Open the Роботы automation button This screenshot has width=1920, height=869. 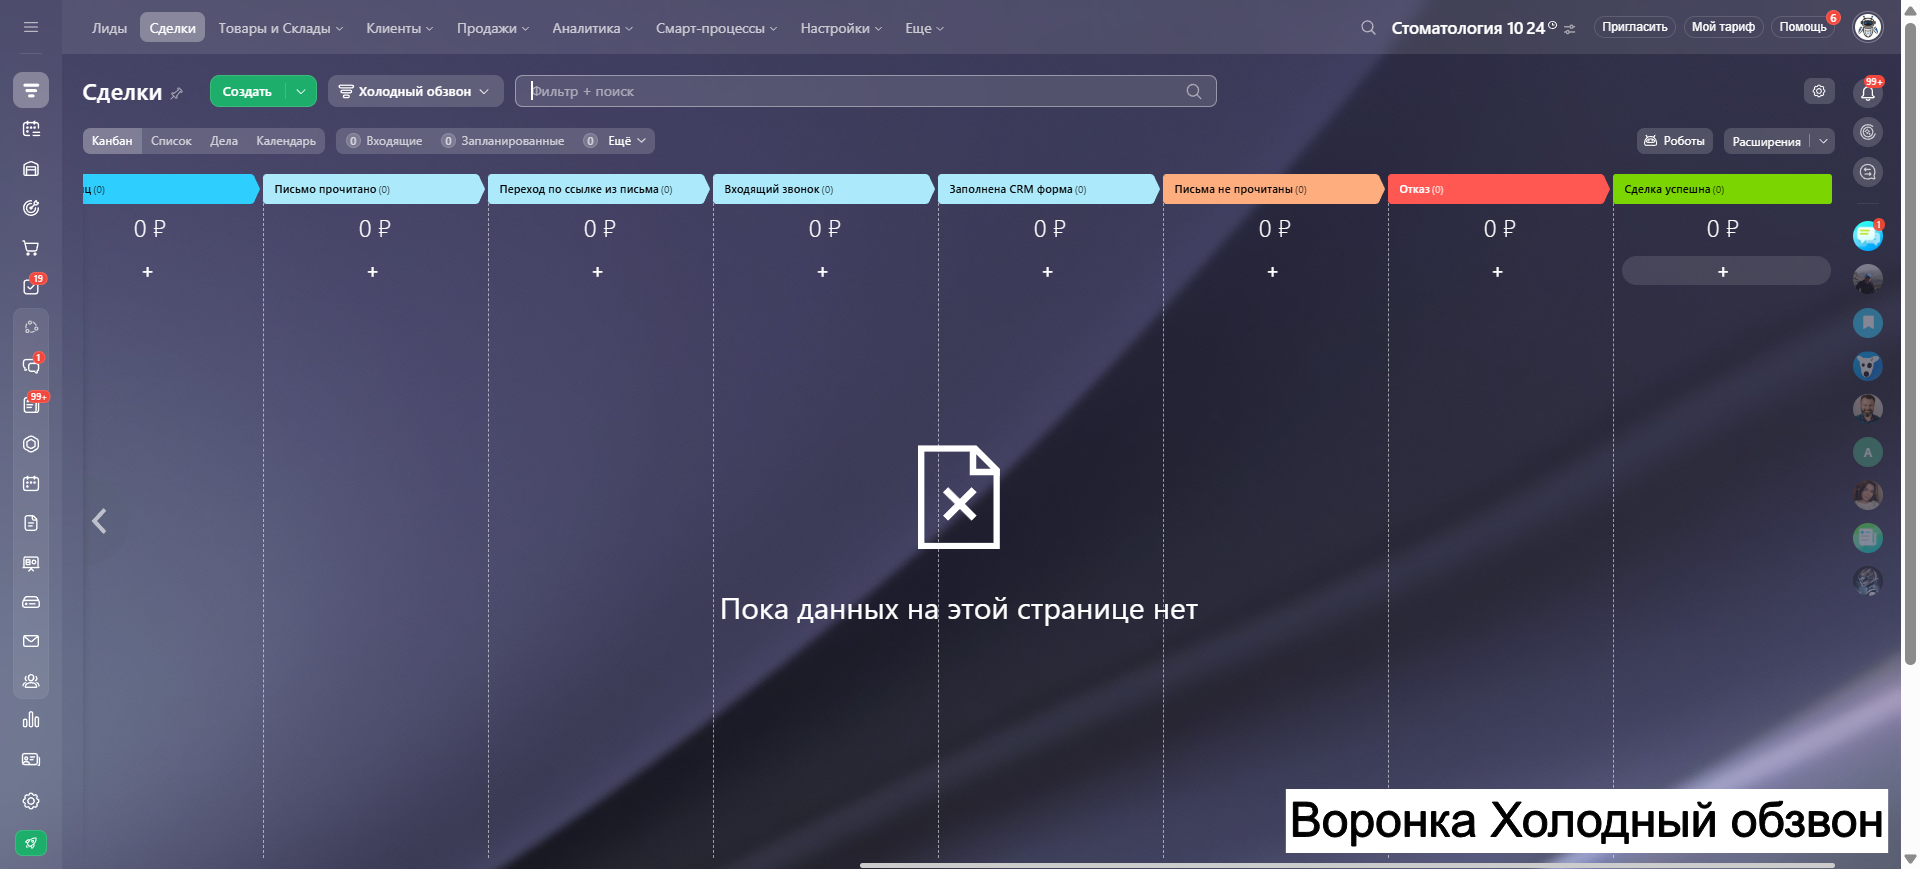click(x=1675, y=141)
